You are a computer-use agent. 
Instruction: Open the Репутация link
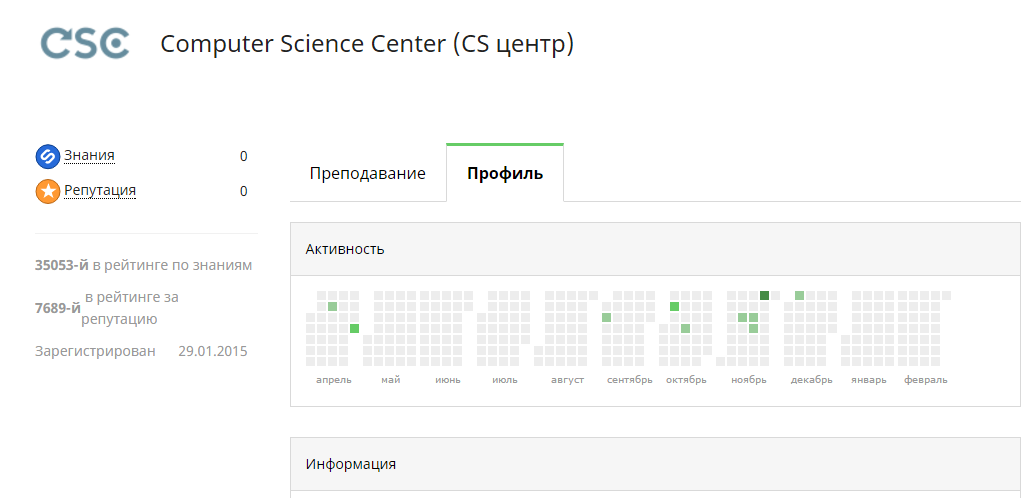click(100, 190)
